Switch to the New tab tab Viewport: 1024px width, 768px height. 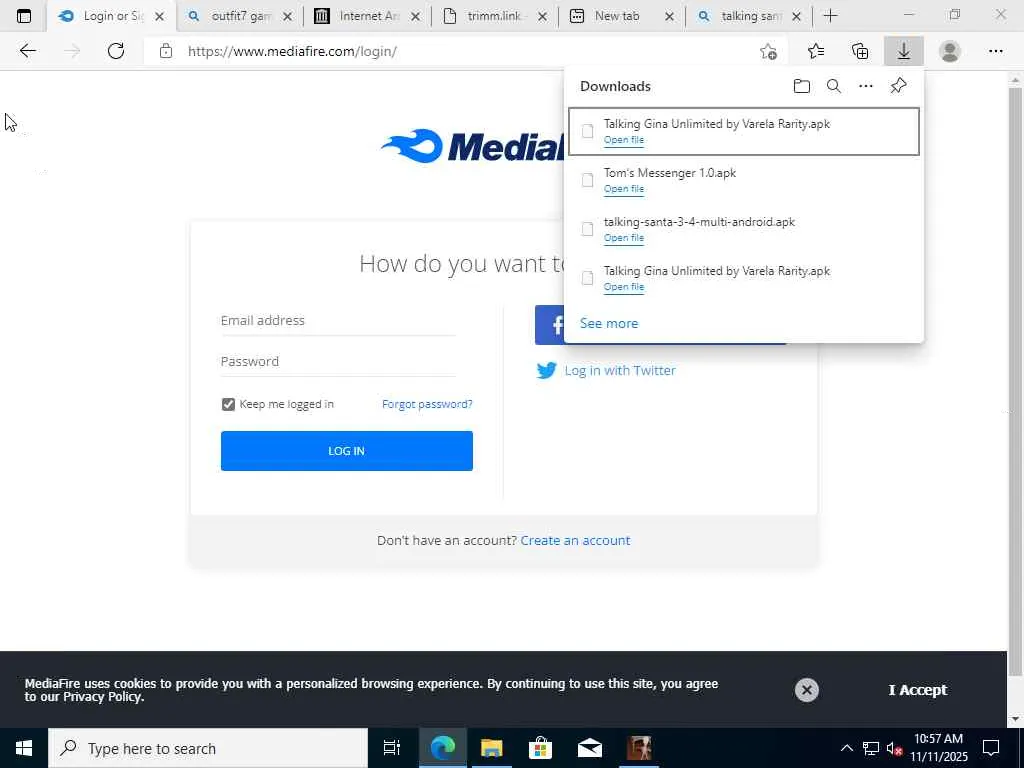(x=622, y=16)
